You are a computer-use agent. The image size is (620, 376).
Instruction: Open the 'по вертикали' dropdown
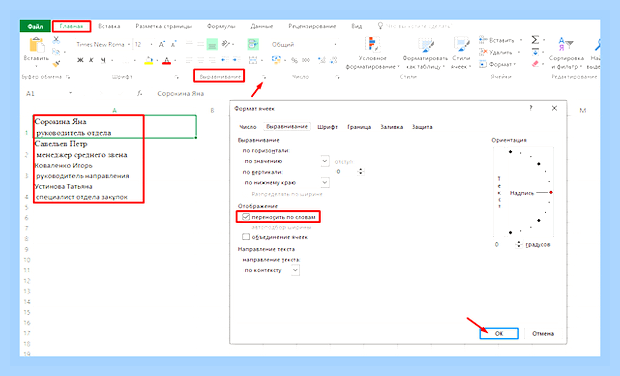point(325,183)
